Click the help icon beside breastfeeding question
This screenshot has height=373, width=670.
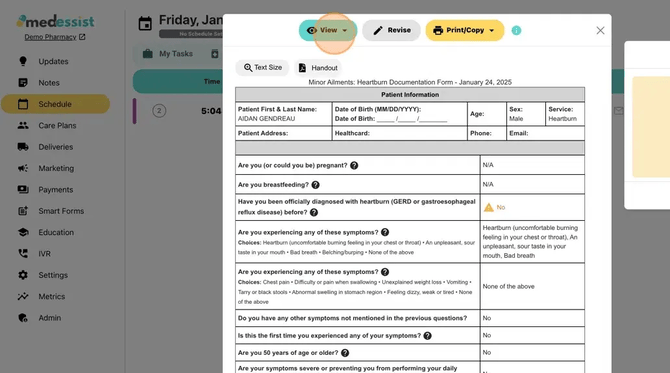pyautogui.click(x=315, y=185)
